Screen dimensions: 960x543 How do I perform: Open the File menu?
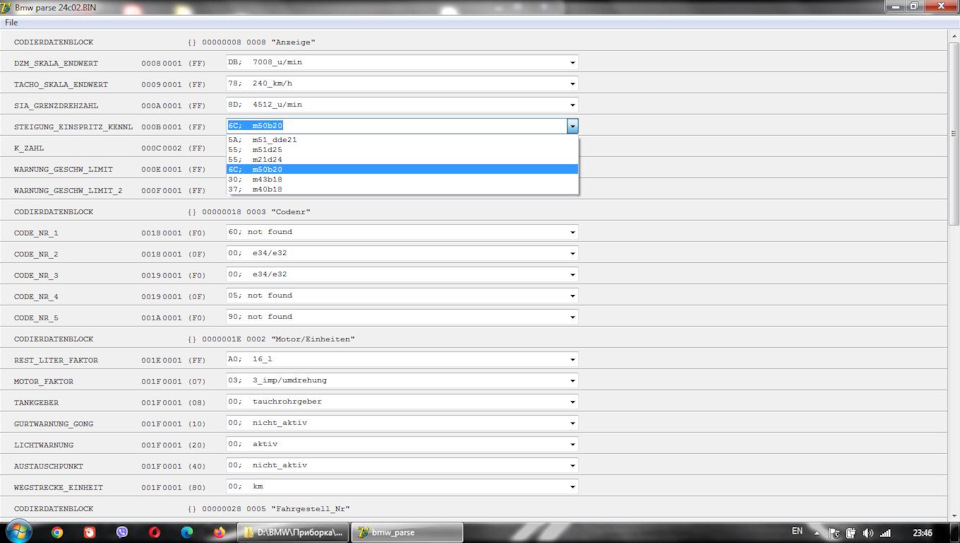[11, 23]
